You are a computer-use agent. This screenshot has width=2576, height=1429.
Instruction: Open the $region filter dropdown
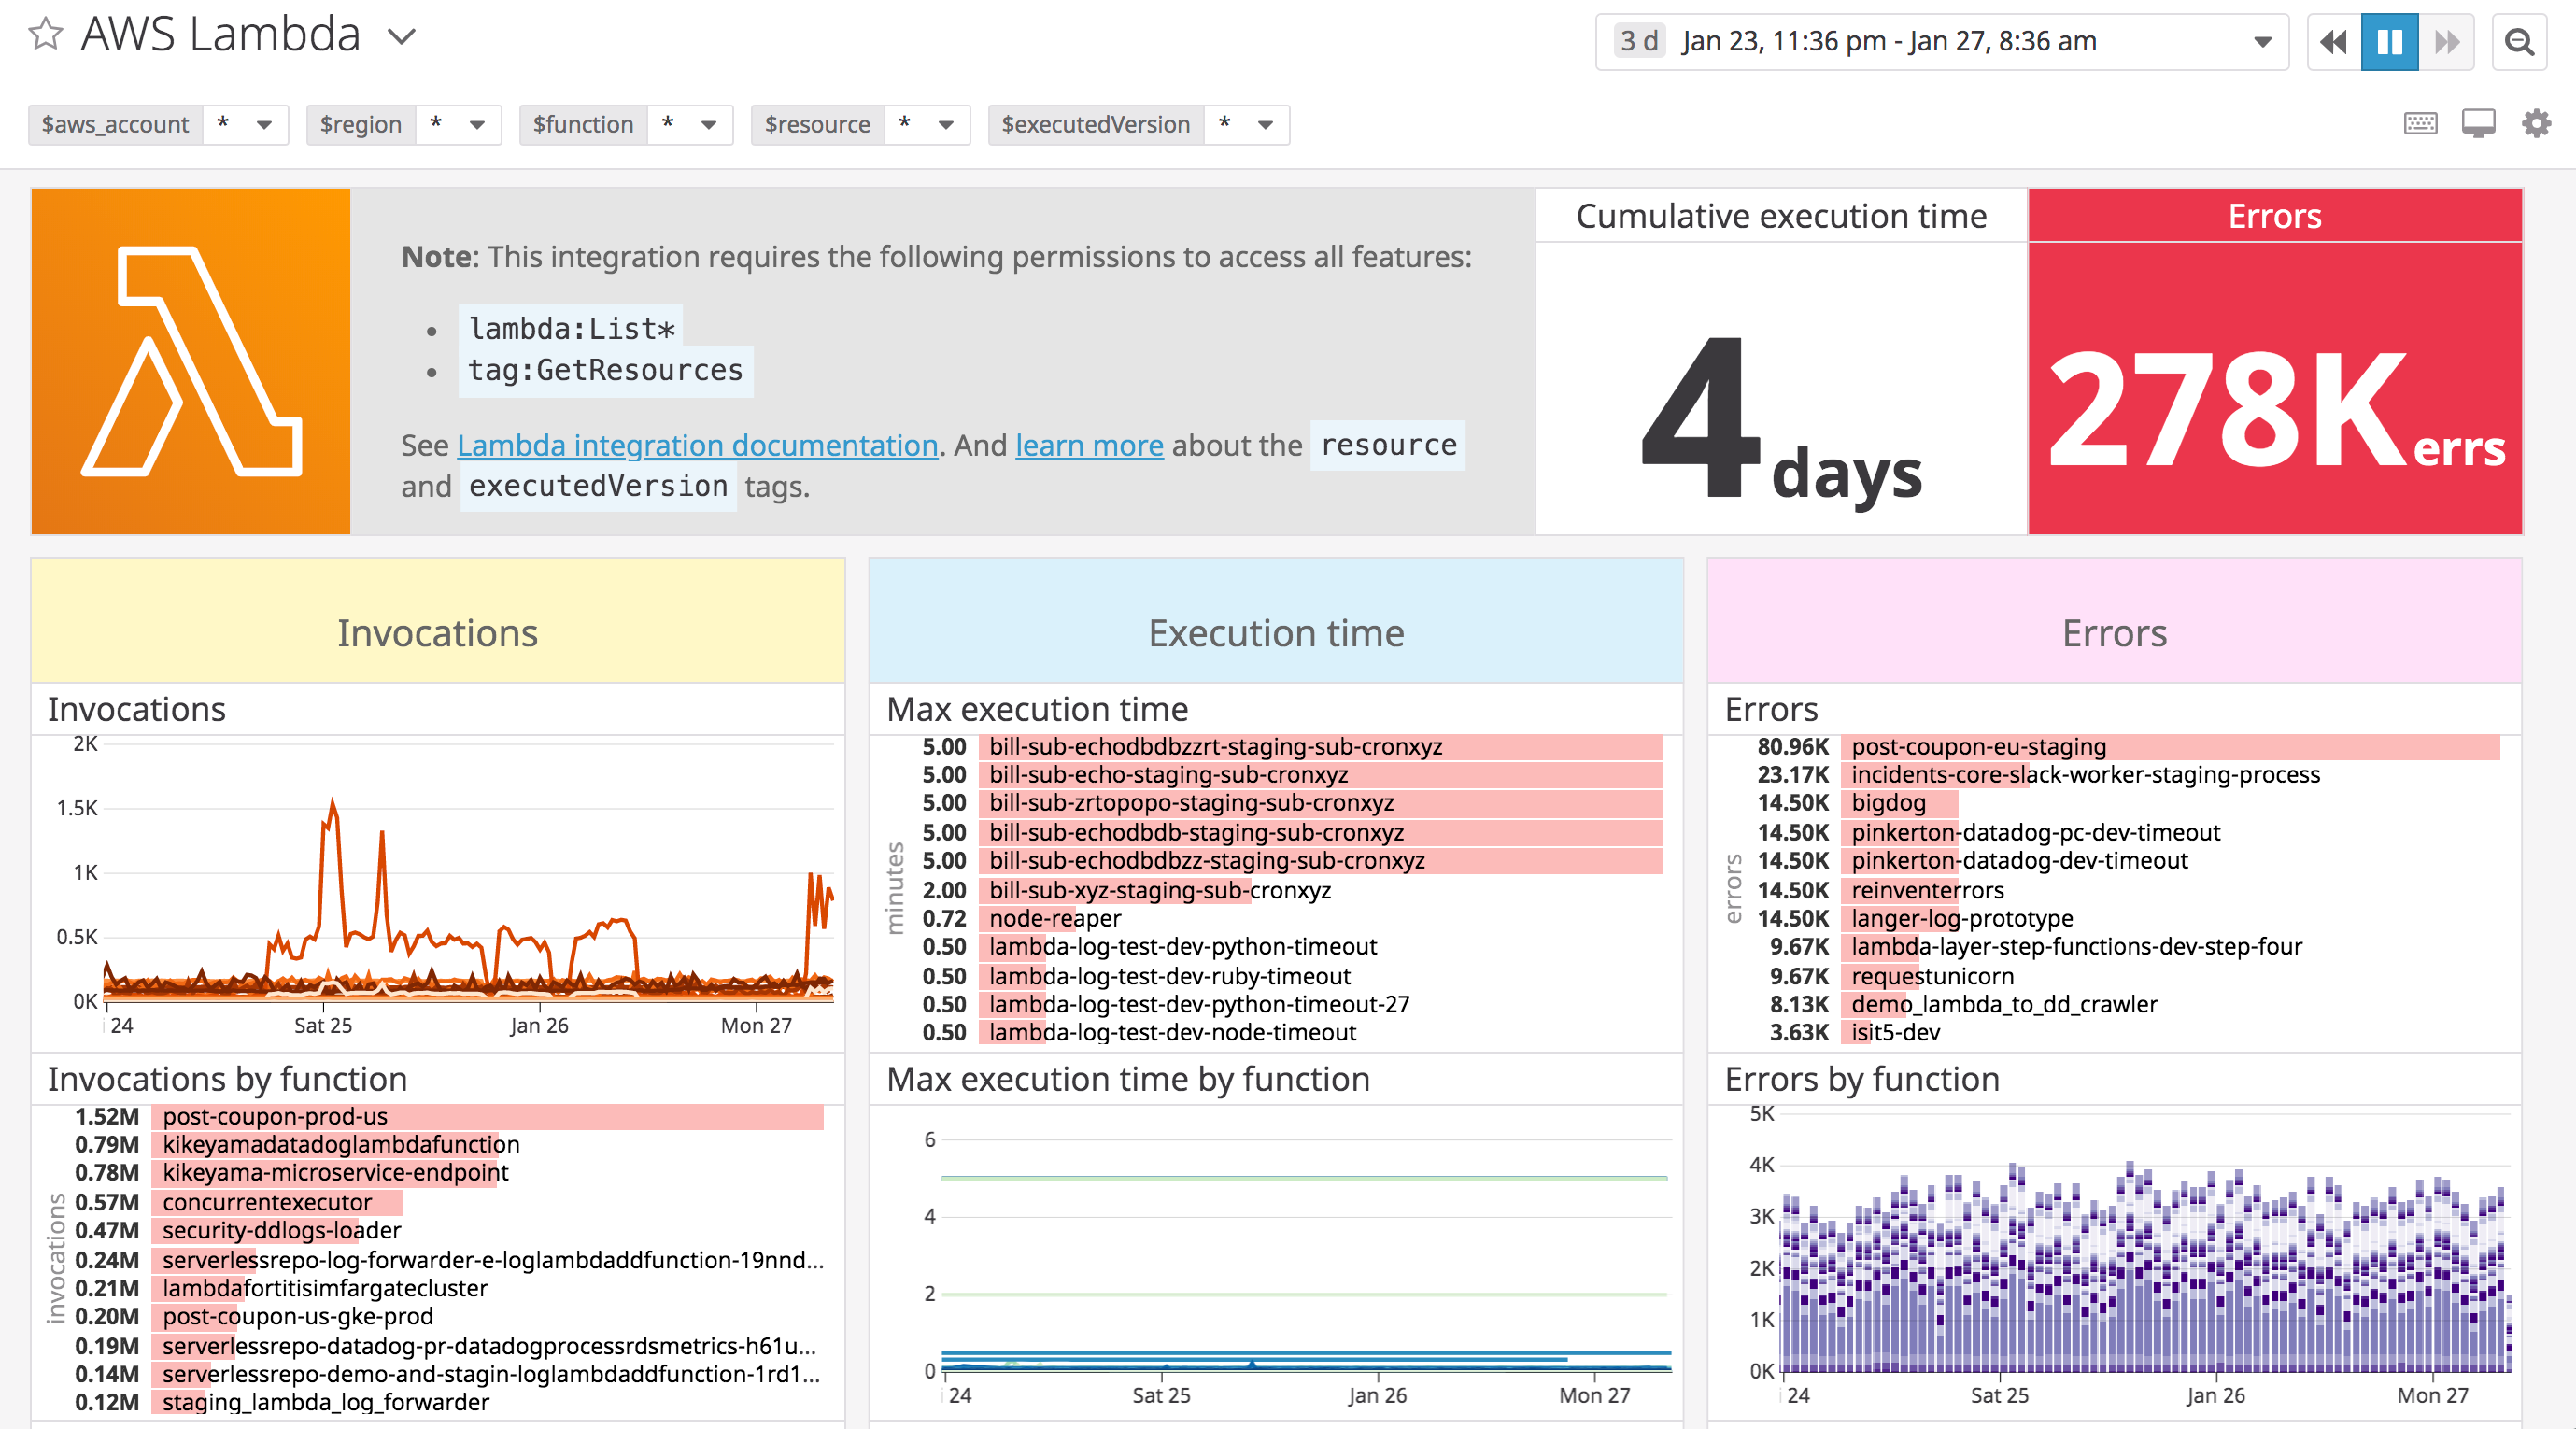(478, 125)
